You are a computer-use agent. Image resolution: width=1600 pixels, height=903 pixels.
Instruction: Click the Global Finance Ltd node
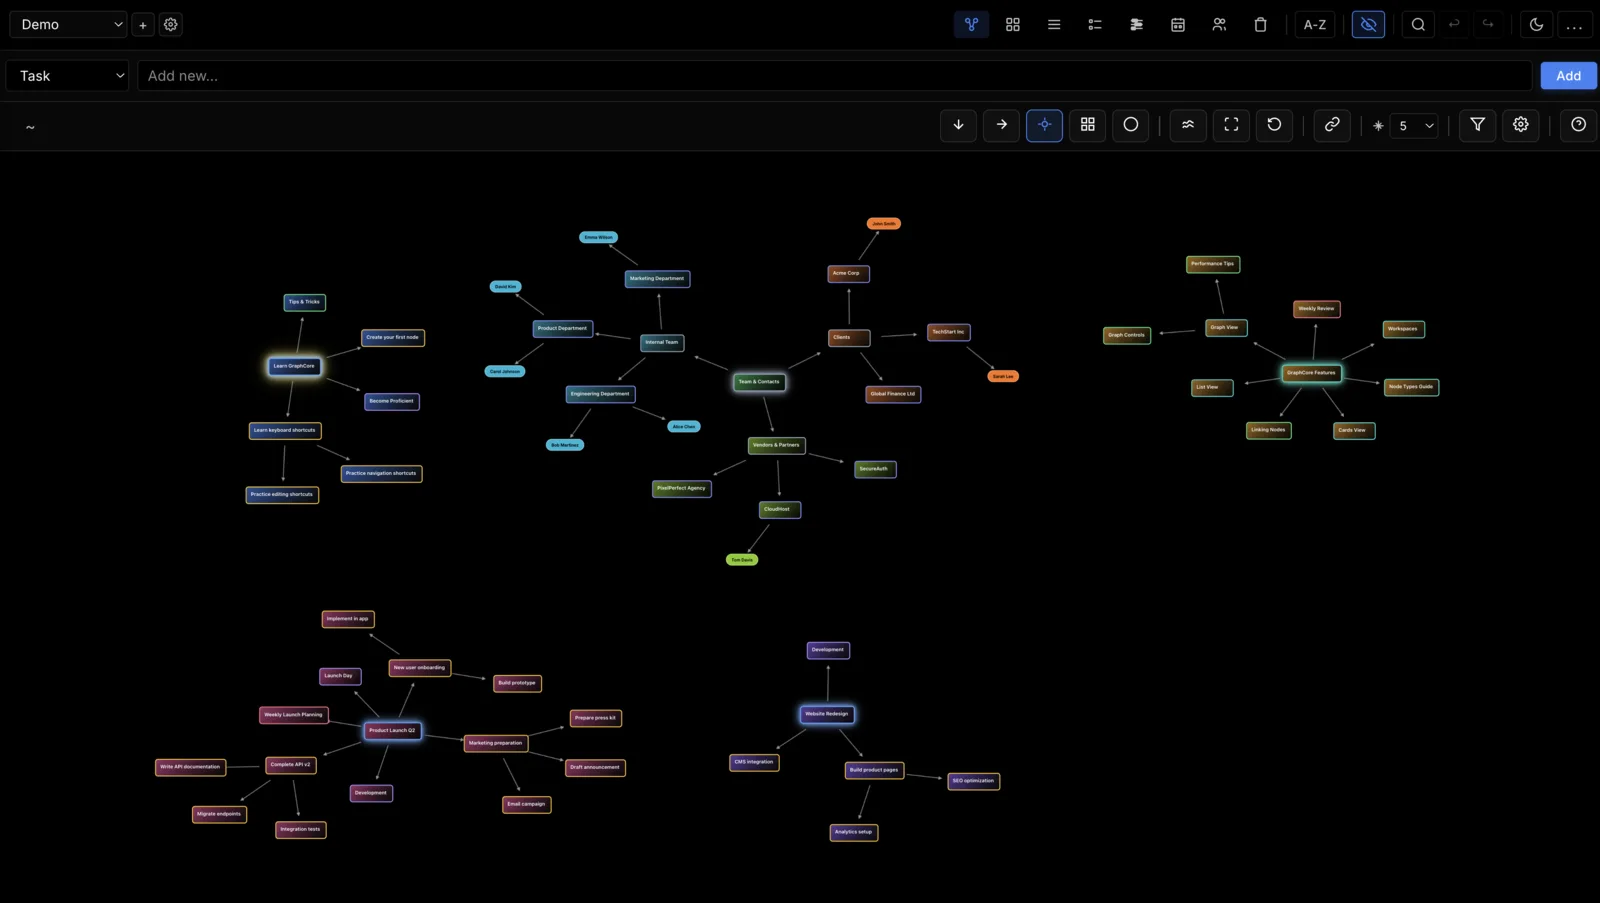(x=893, y=394)
